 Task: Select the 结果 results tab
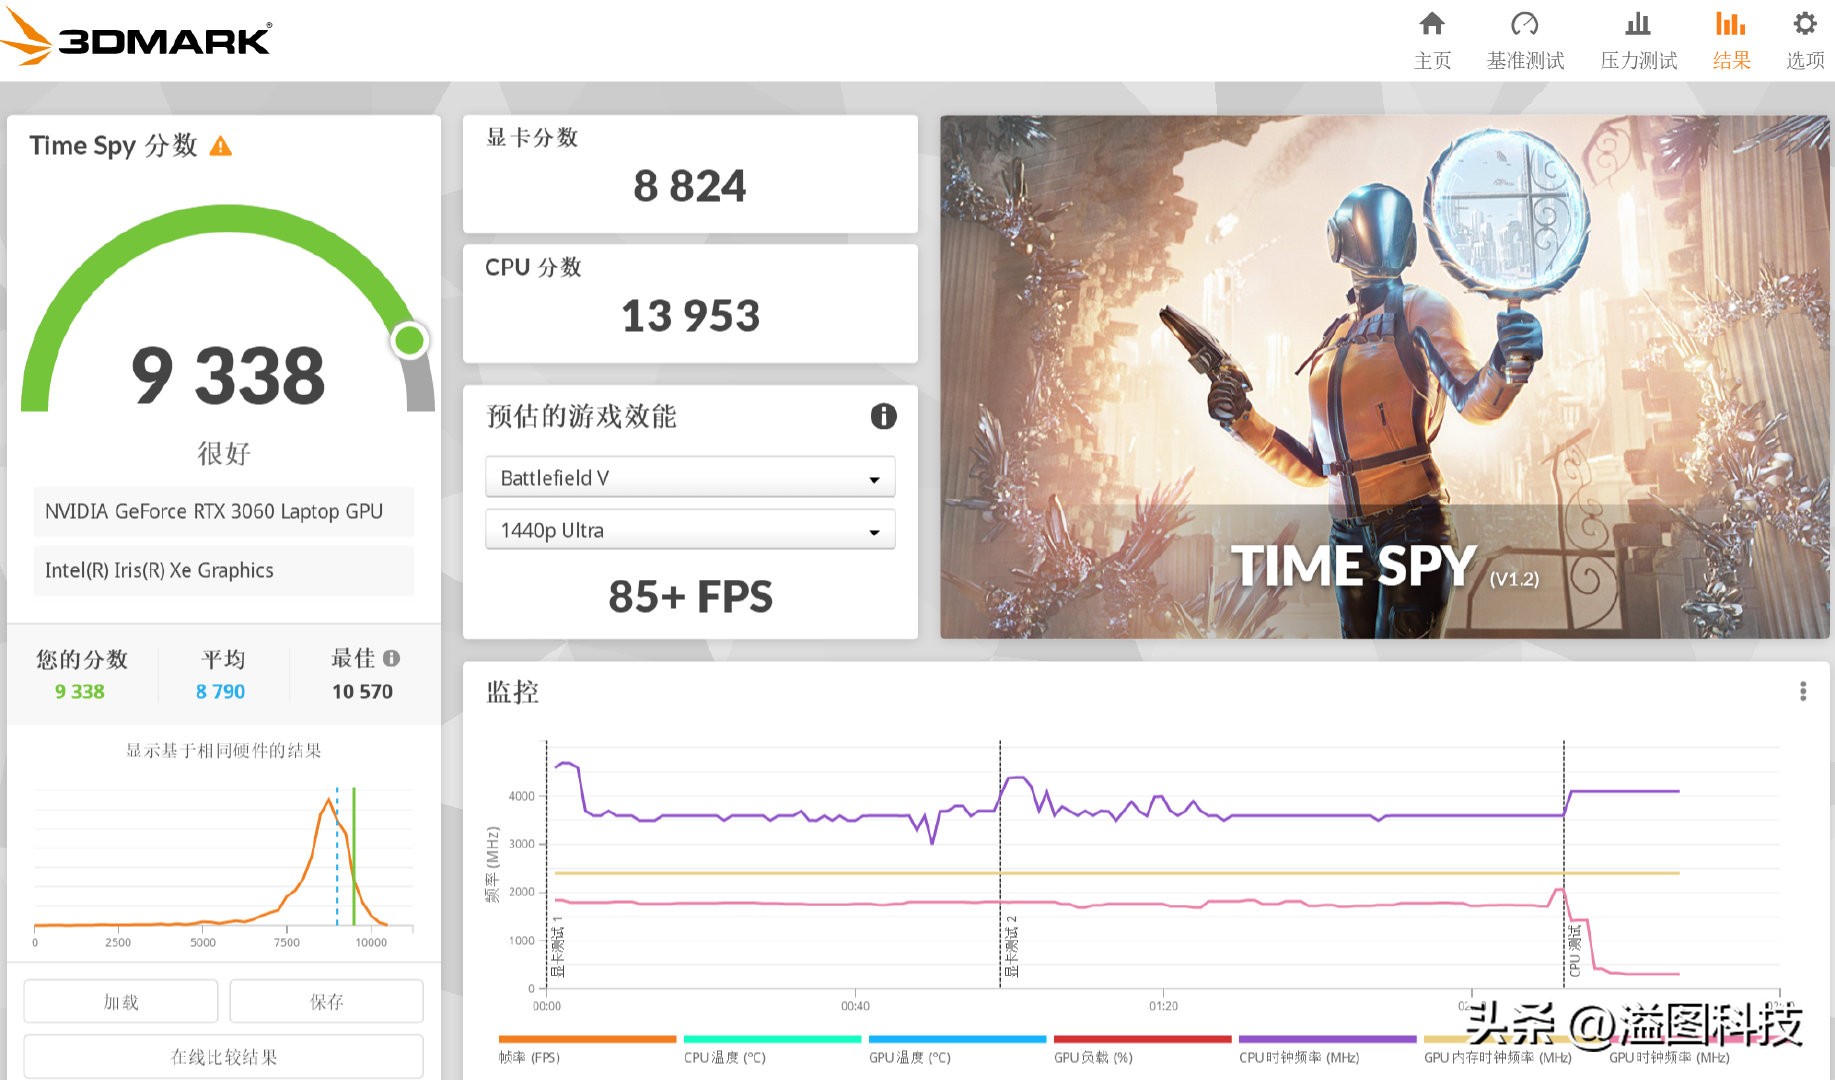[1731, 41]
